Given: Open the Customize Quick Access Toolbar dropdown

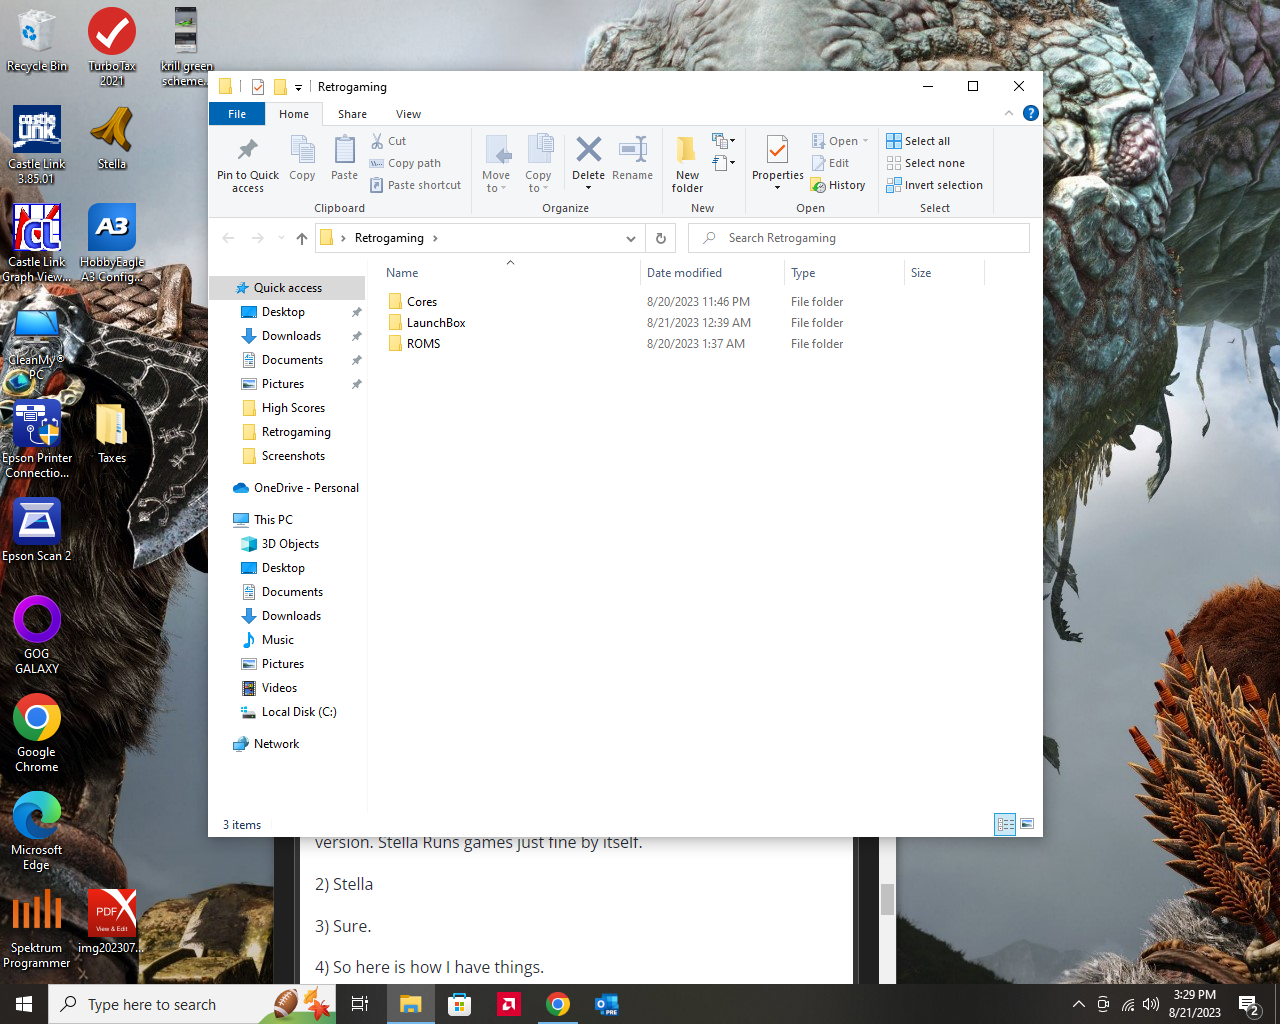Looking at the screenshot, I should point(298,87).
